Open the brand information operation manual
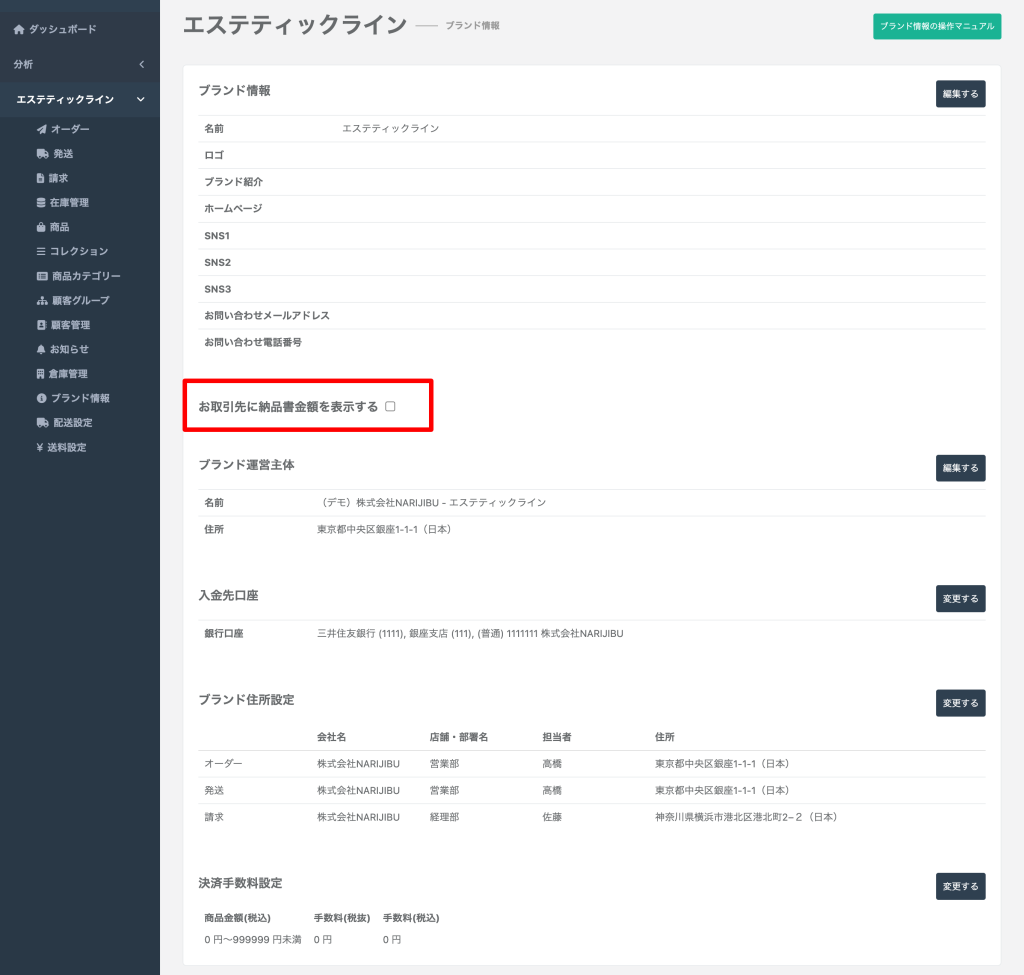The image size is (1024, 975). [936, 27]
